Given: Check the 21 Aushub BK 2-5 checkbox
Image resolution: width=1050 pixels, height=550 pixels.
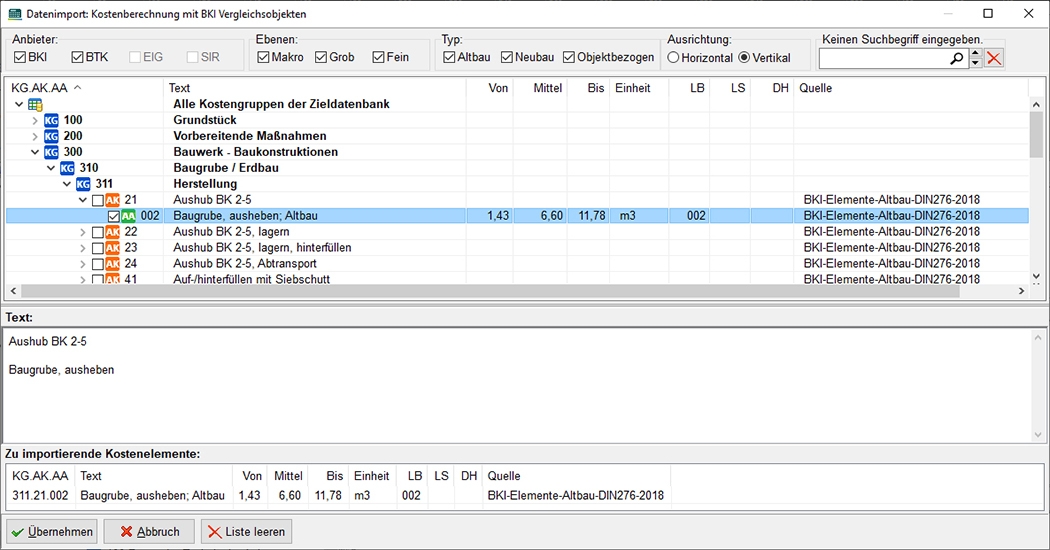Looking at the screenshot, I should point(98,200).
